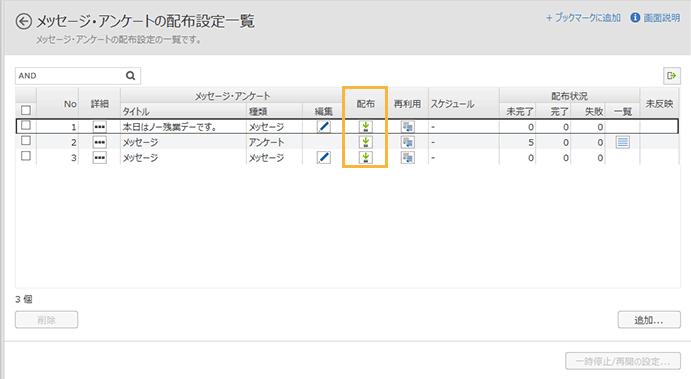Edit message in row 3 with pencil icon
691x379 pixels.
click(x=324, y=157)
